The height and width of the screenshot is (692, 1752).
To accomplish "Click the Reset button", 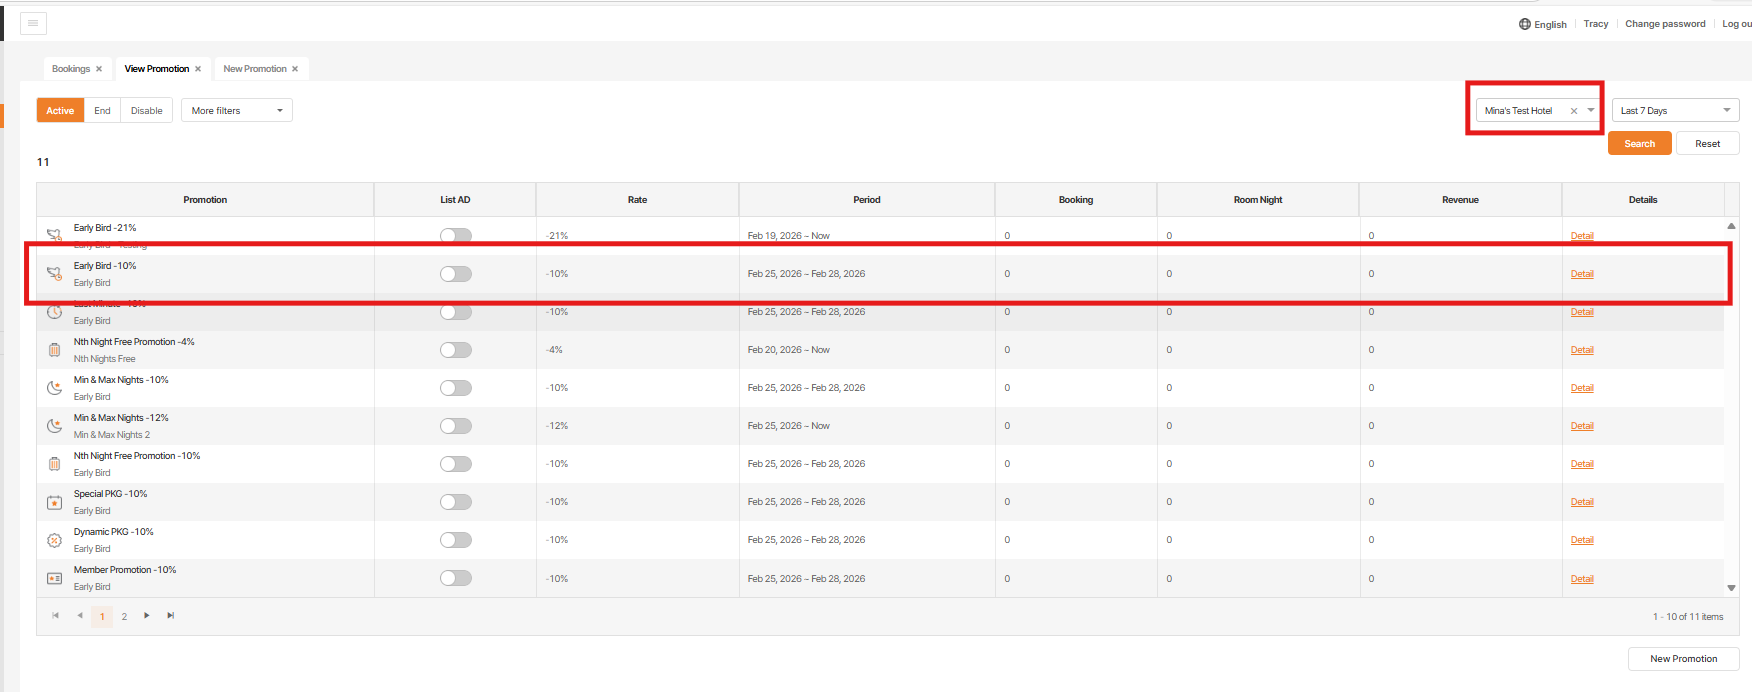I will pos(1708,143).
